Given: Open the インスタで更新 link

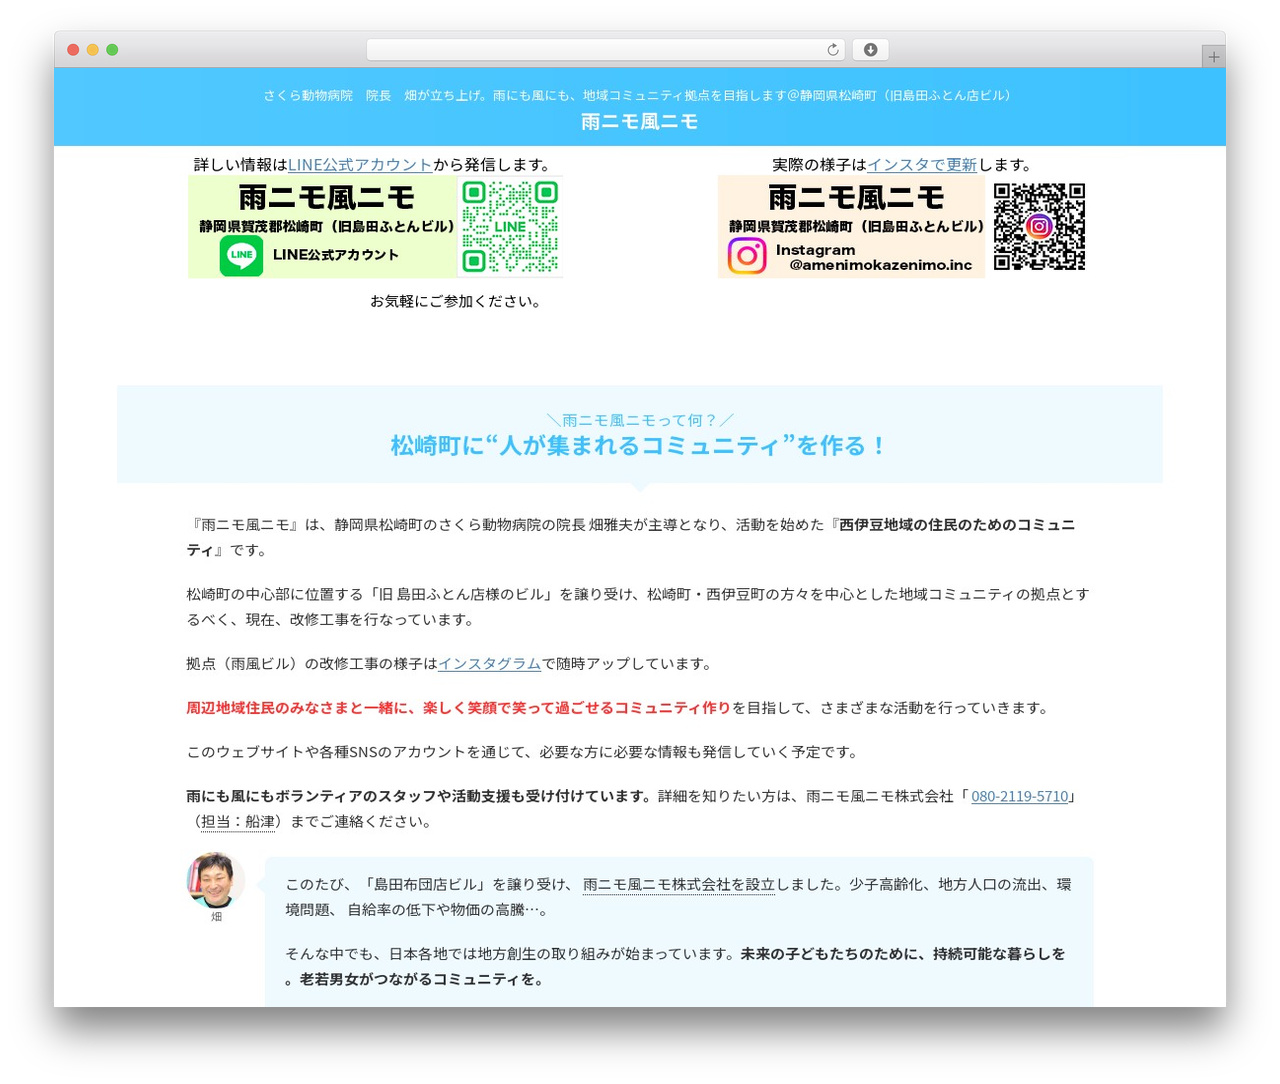Looking at the screenshot, I should 922,165.
